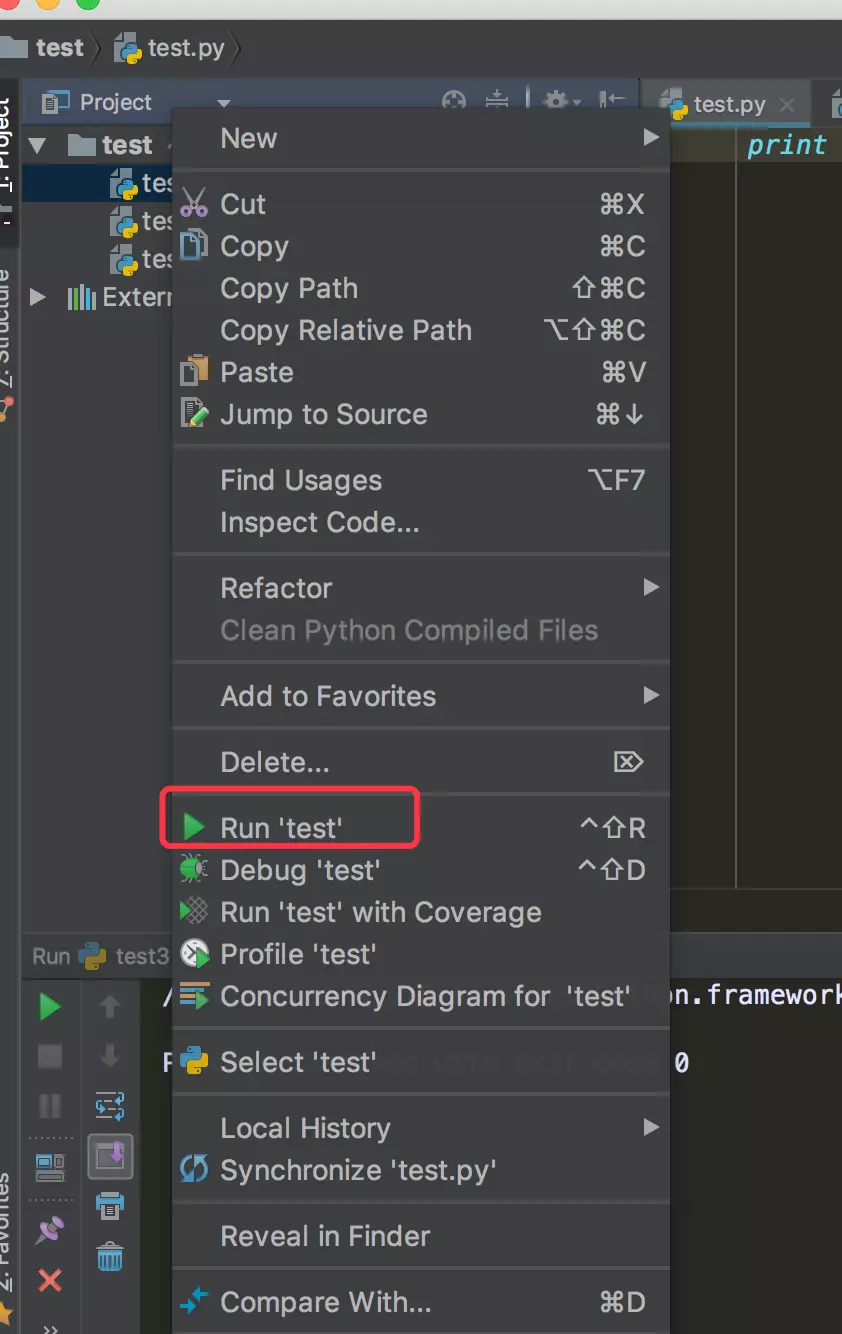Image resolution: width=842 pixels, height=1334 pixels.
Task: Clear console with the trash can icon
Action: click(110, 1255)
